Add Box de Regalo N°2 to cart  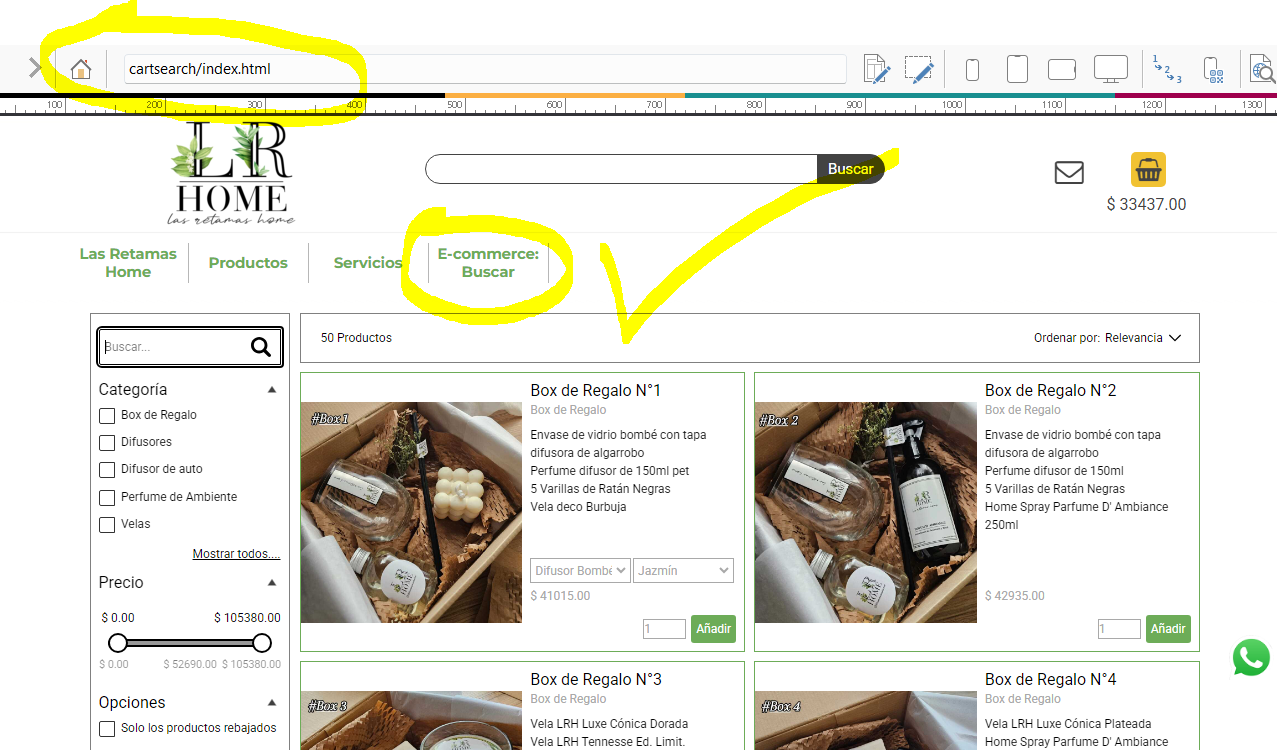[1168, 629]
